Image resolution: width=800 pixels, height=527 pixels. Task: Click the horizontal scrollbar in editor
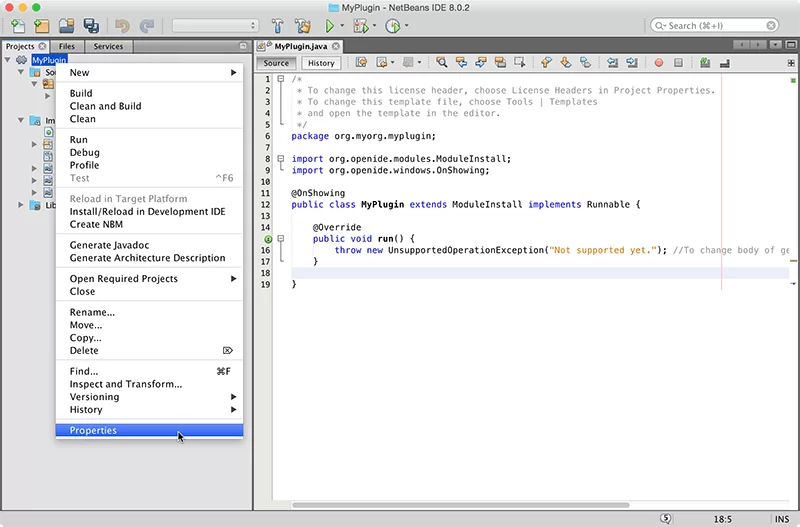tap(461, 505)
